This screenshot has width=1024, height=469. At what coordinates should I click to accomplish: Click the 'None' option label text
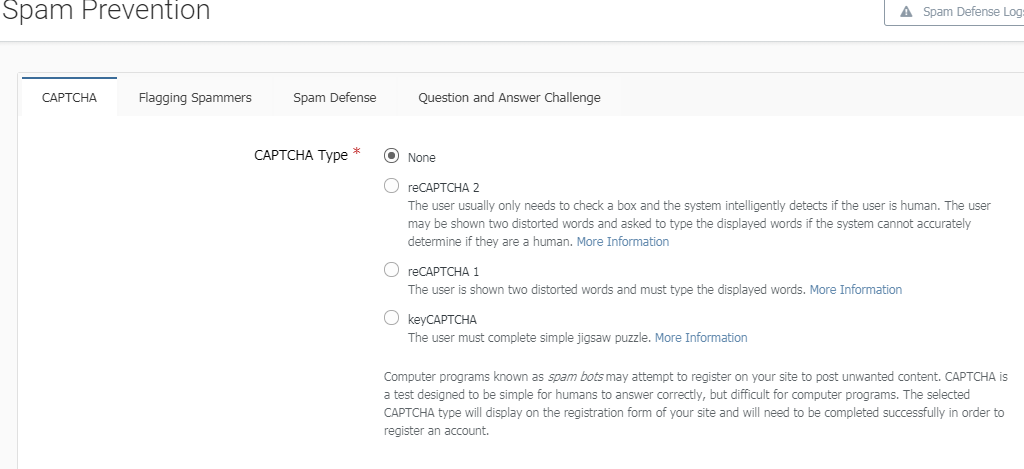[x=421, y=157]
